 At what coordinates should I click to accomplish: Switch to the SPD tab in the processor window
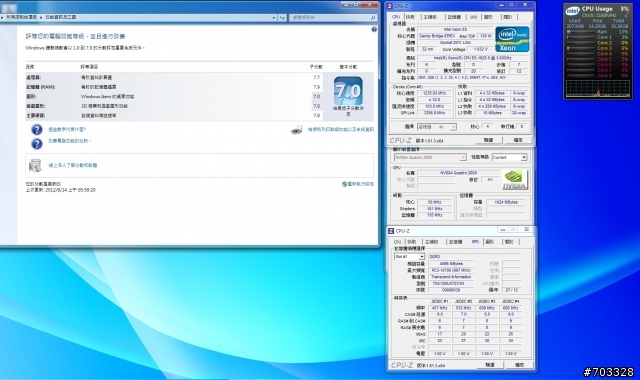pyautogui.click(x=473, y=17)
